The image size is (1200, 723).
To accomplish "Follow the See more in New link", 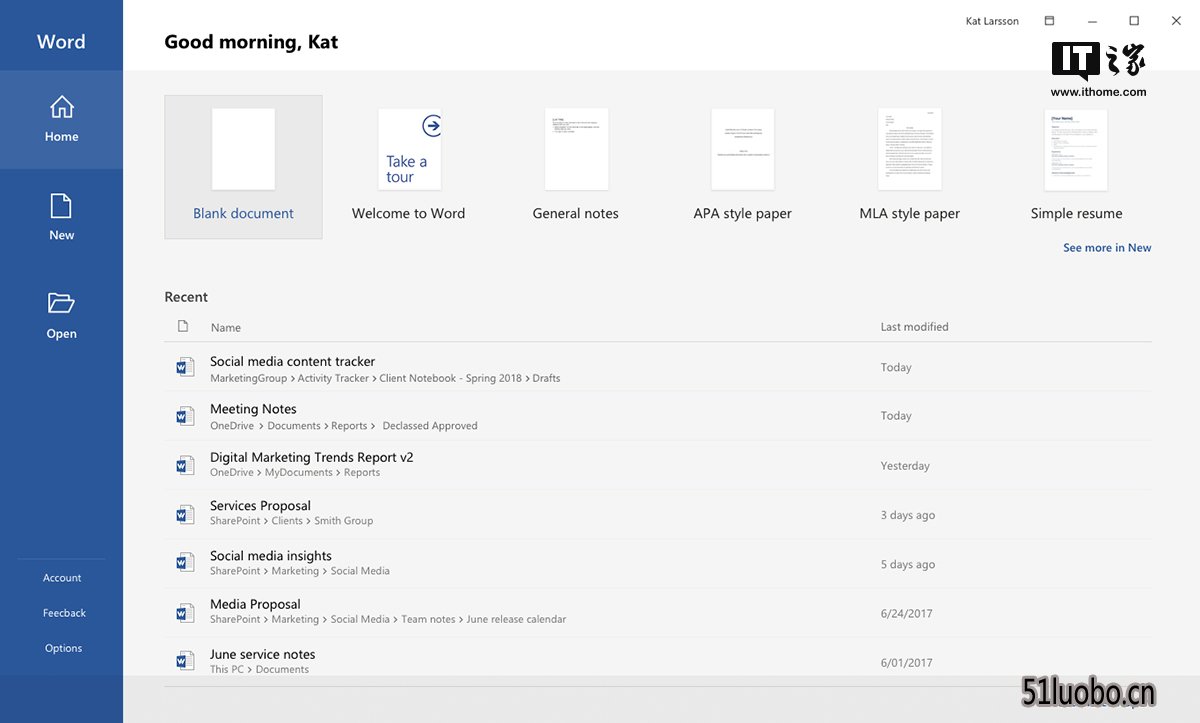I will point(1107,248).
